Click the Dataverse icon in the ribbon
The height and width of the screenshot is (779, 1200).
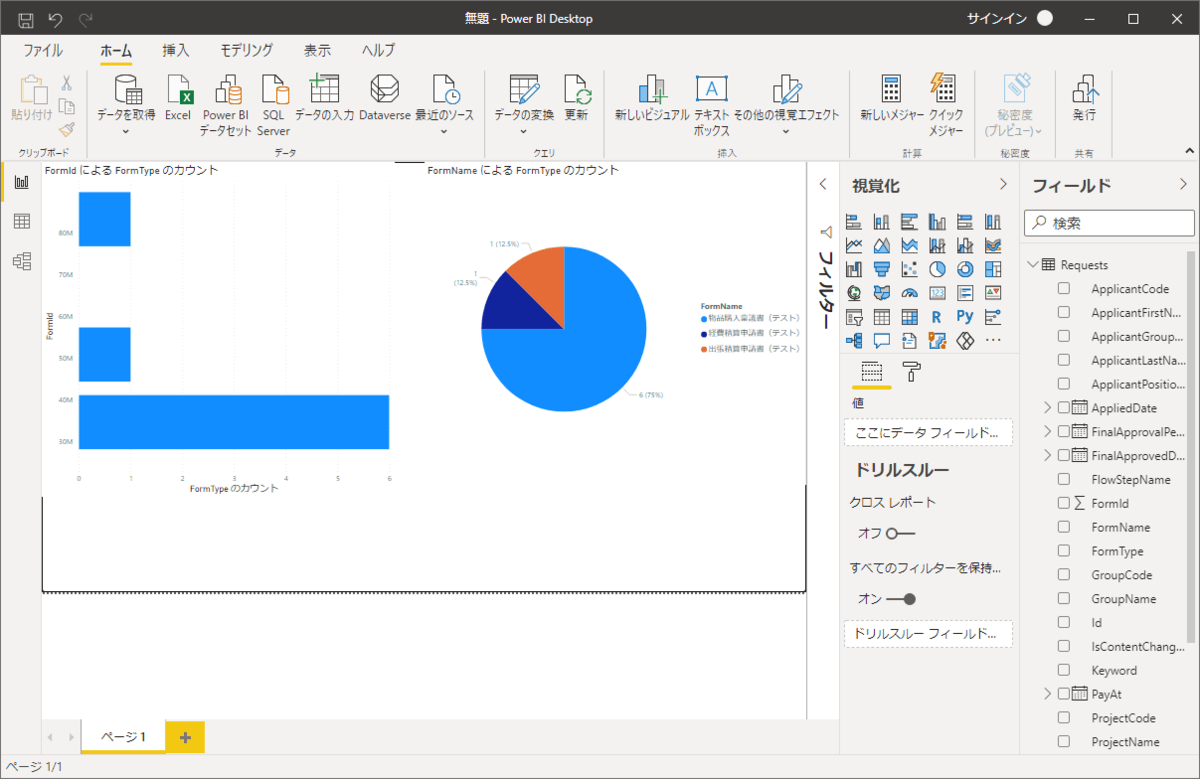384,92
